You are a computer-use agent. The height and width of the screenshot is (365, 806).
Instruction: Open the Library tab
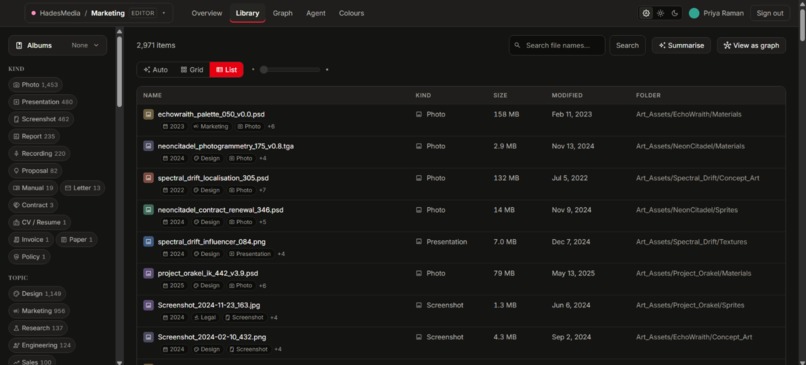[247, 13]
